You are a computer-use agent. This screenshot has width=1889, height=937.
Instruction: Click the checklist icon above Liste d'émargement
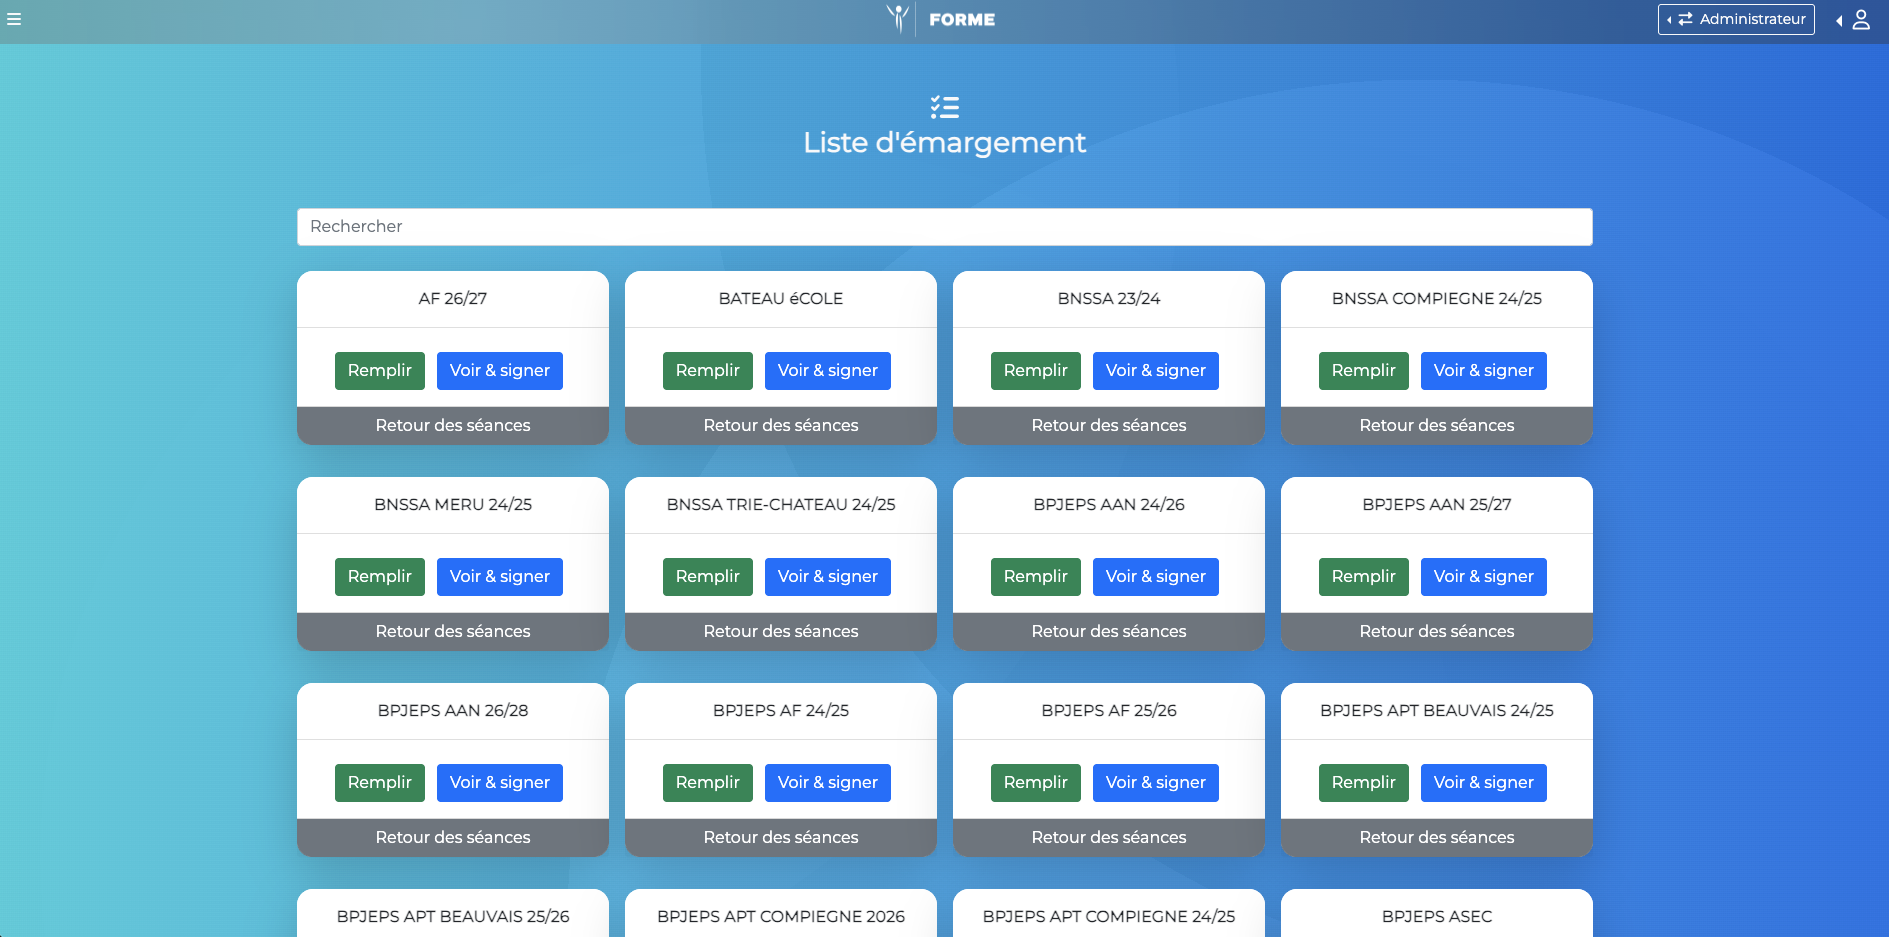tap(944, 107)
